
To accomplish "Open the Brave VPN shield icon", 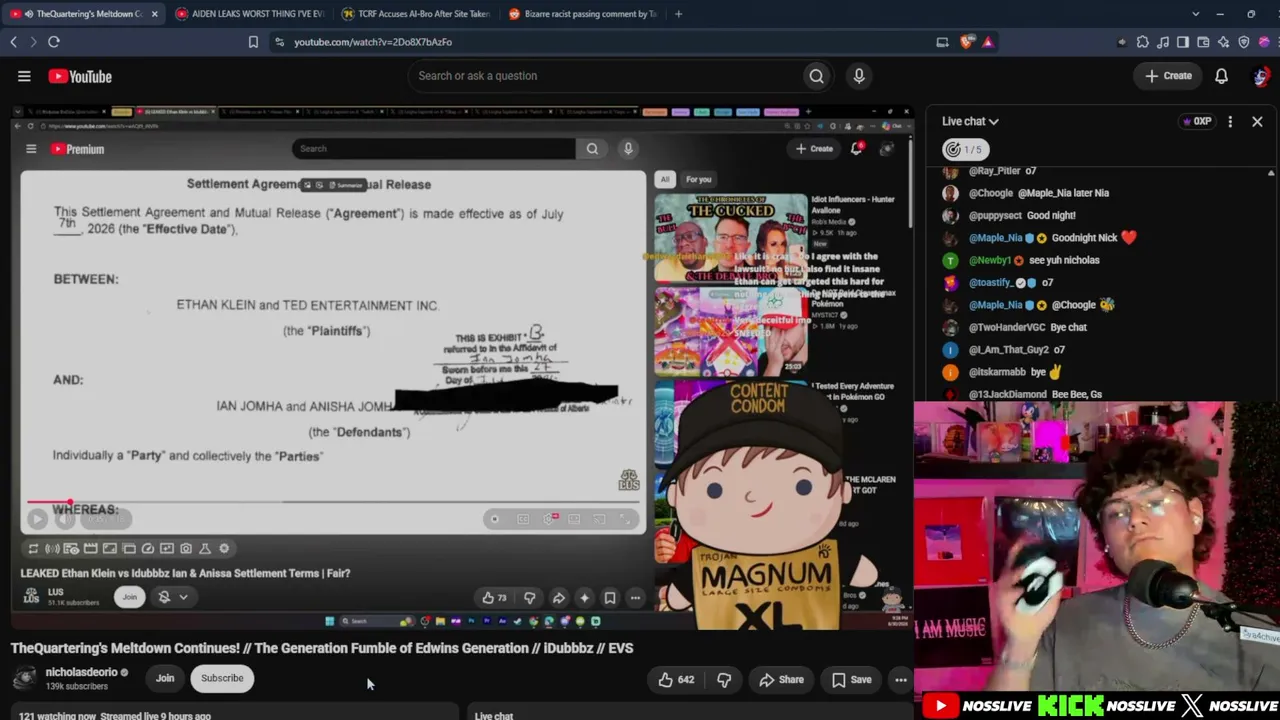I will pyautogui.click(x=1244, y=42).
